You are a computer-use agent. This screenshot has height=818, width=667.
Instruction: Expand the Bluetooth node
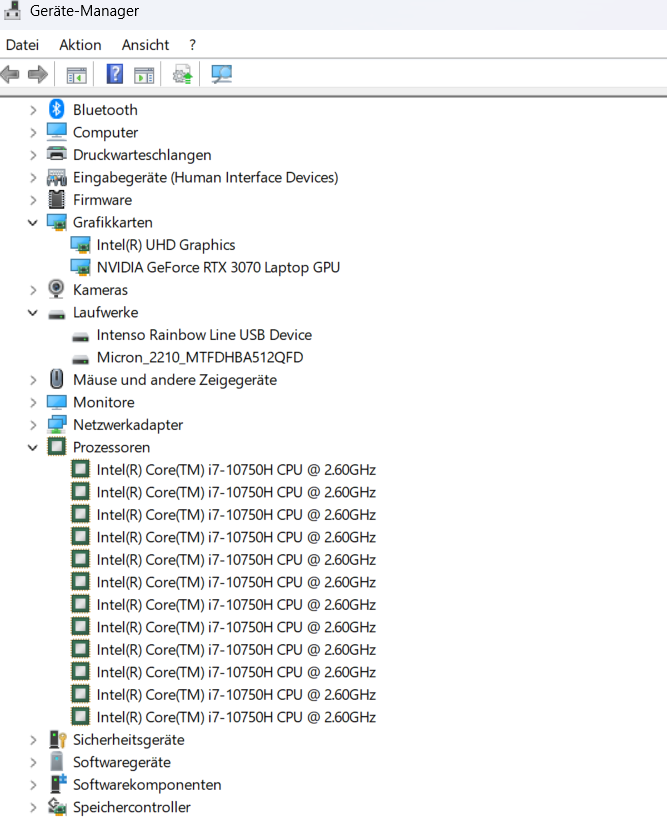33,110
